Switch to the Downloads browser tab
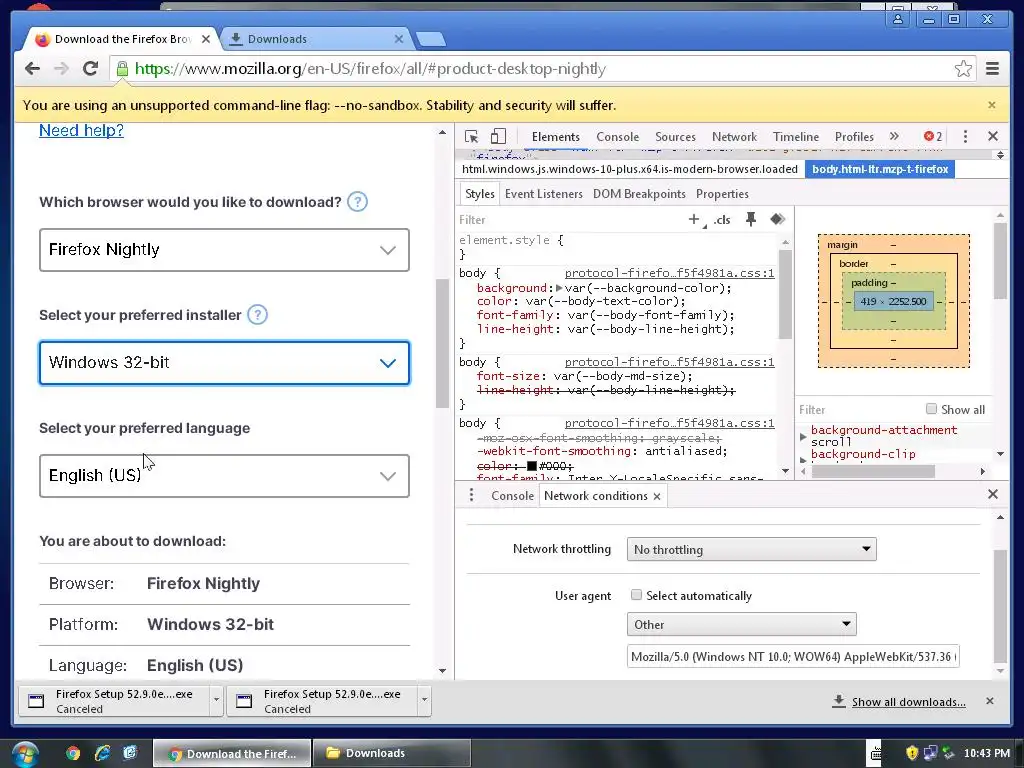 point(316,39)
